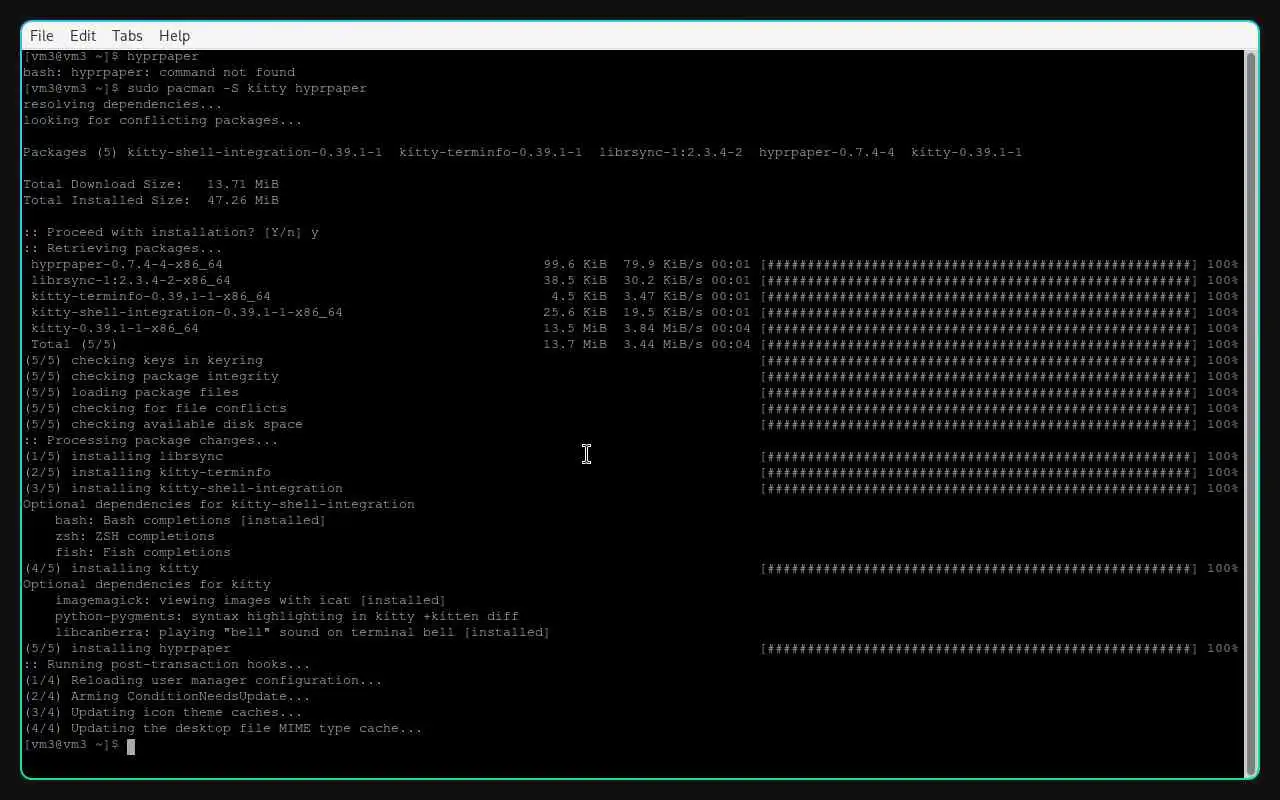Click the 'resolving dependencies...' line
Screen dimensions: 1280x800
coord(123,104)
